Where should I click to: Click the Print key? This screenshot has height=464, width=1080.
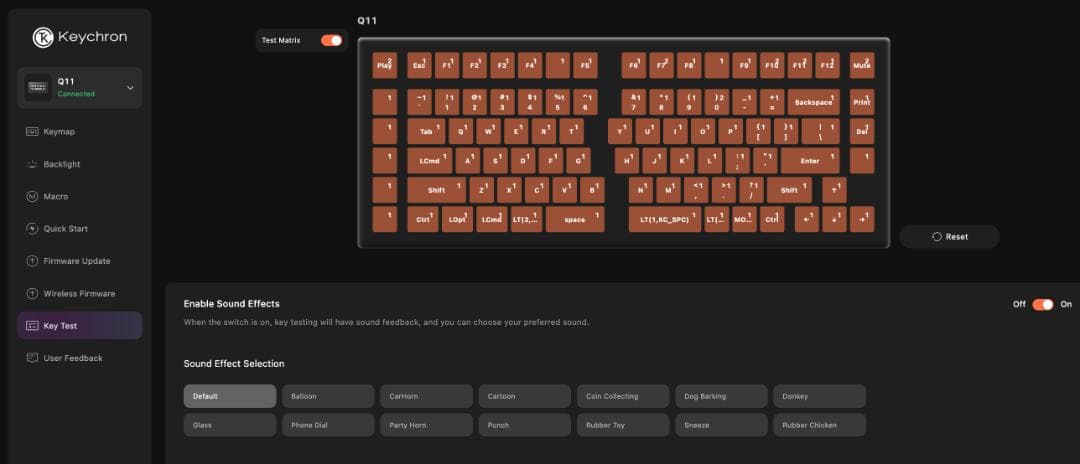pyautogui.click(x=862, y=102)
